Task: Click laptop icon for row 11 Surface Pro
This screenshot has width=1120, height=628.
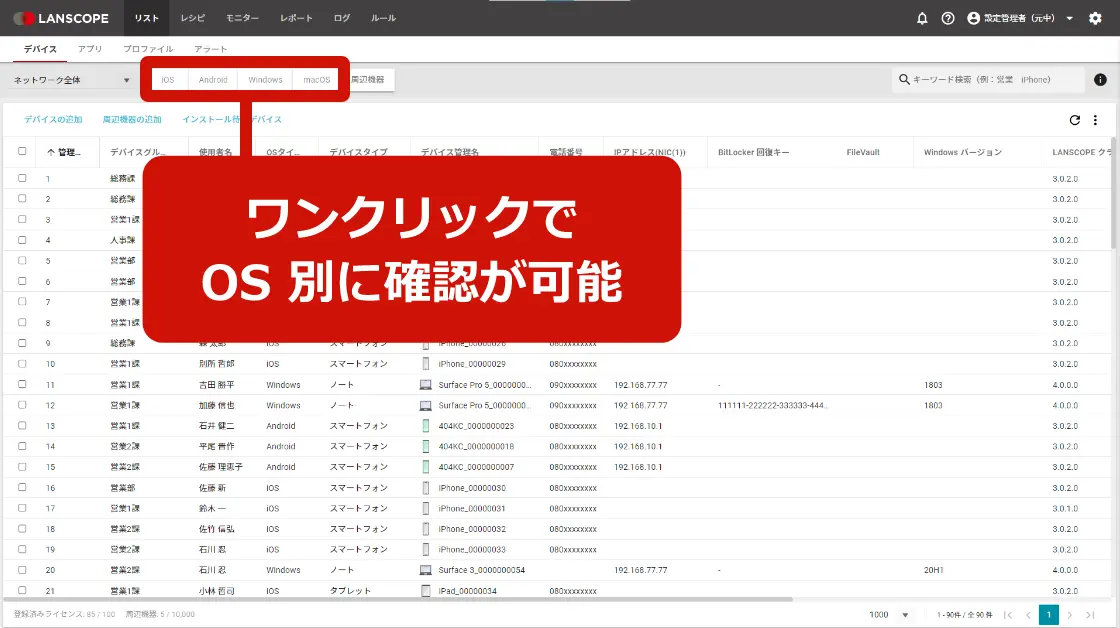Action: 425,385
